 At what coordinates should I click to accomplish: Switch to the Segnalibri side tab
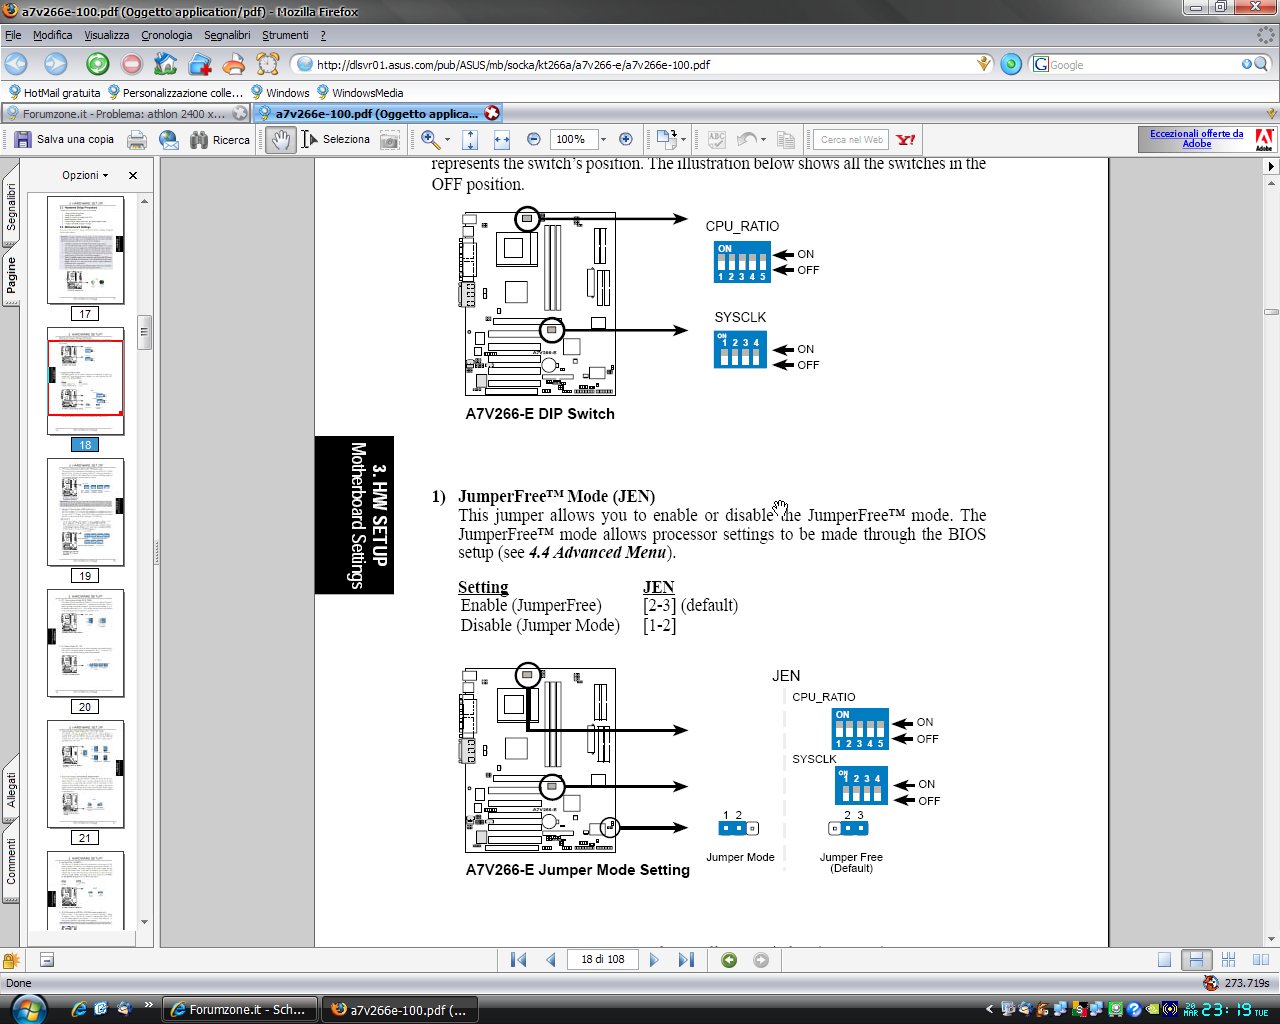click(11, 206)
